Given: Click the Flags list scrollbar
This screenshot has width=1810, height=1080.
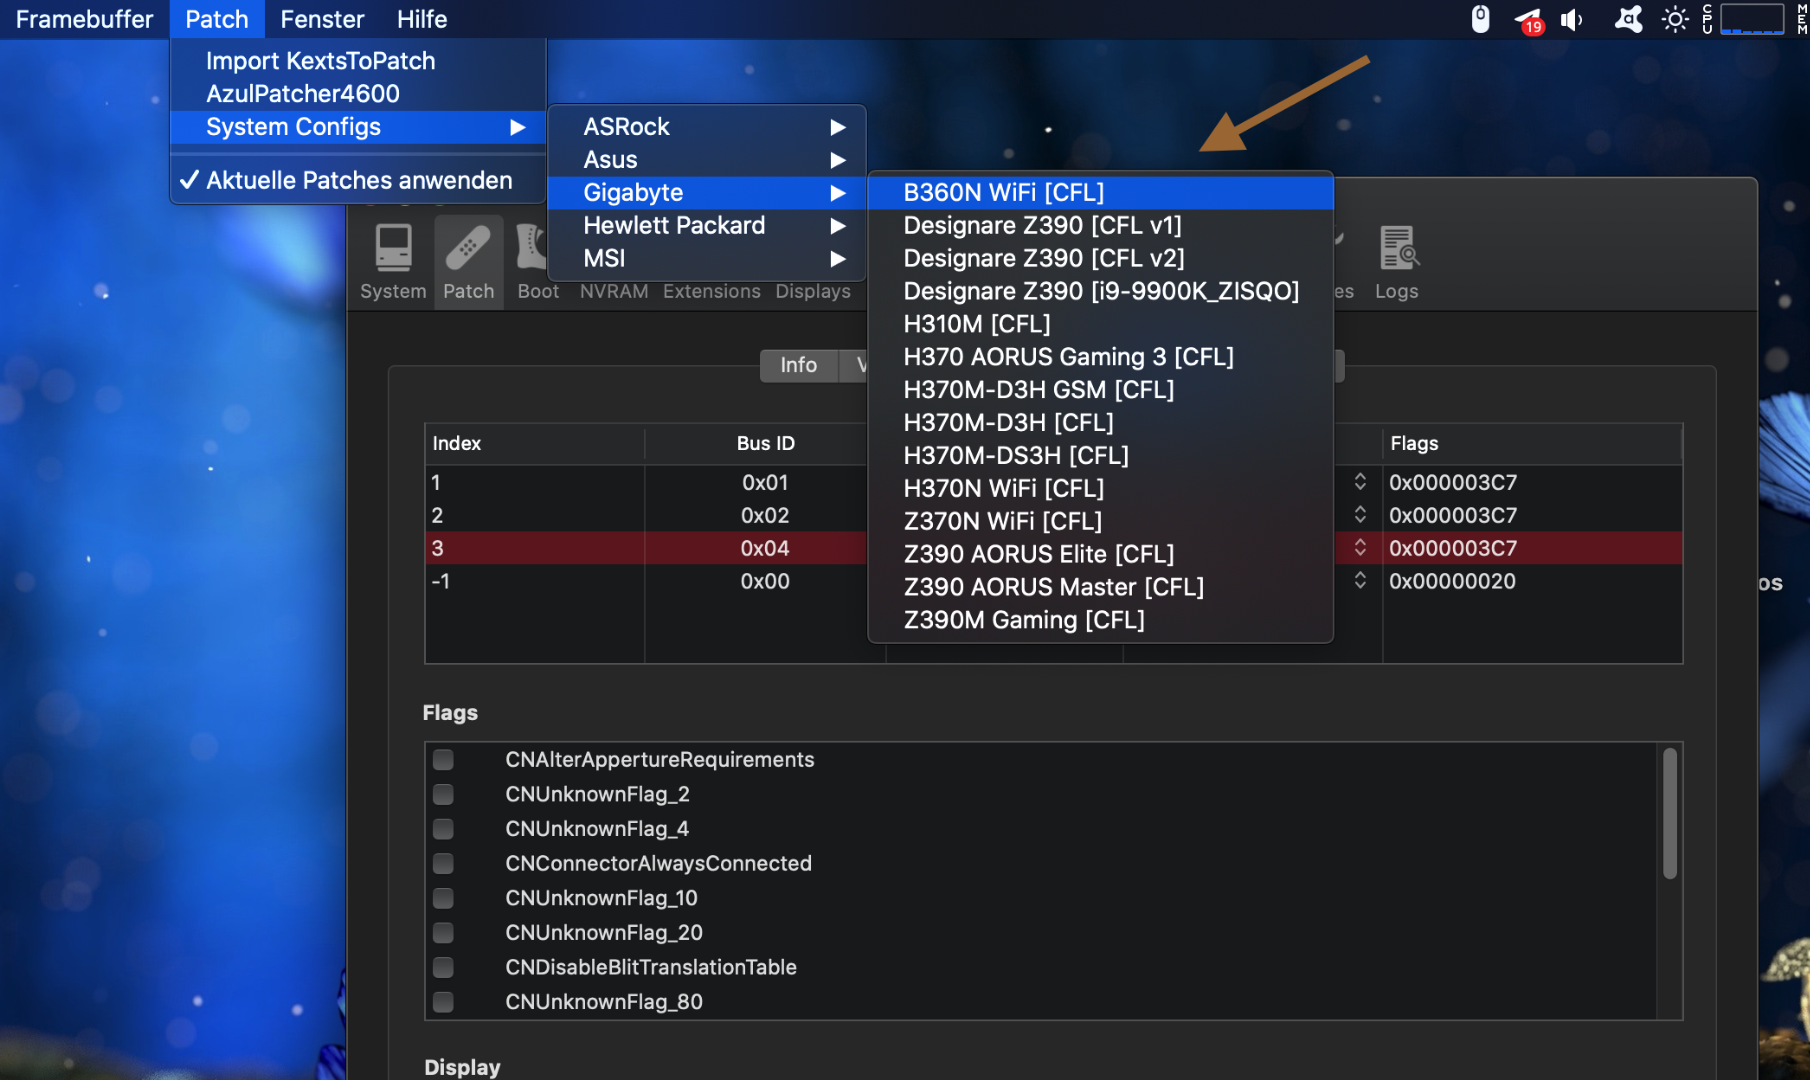Looking at the screenshot, I should tap(1669, 813).
